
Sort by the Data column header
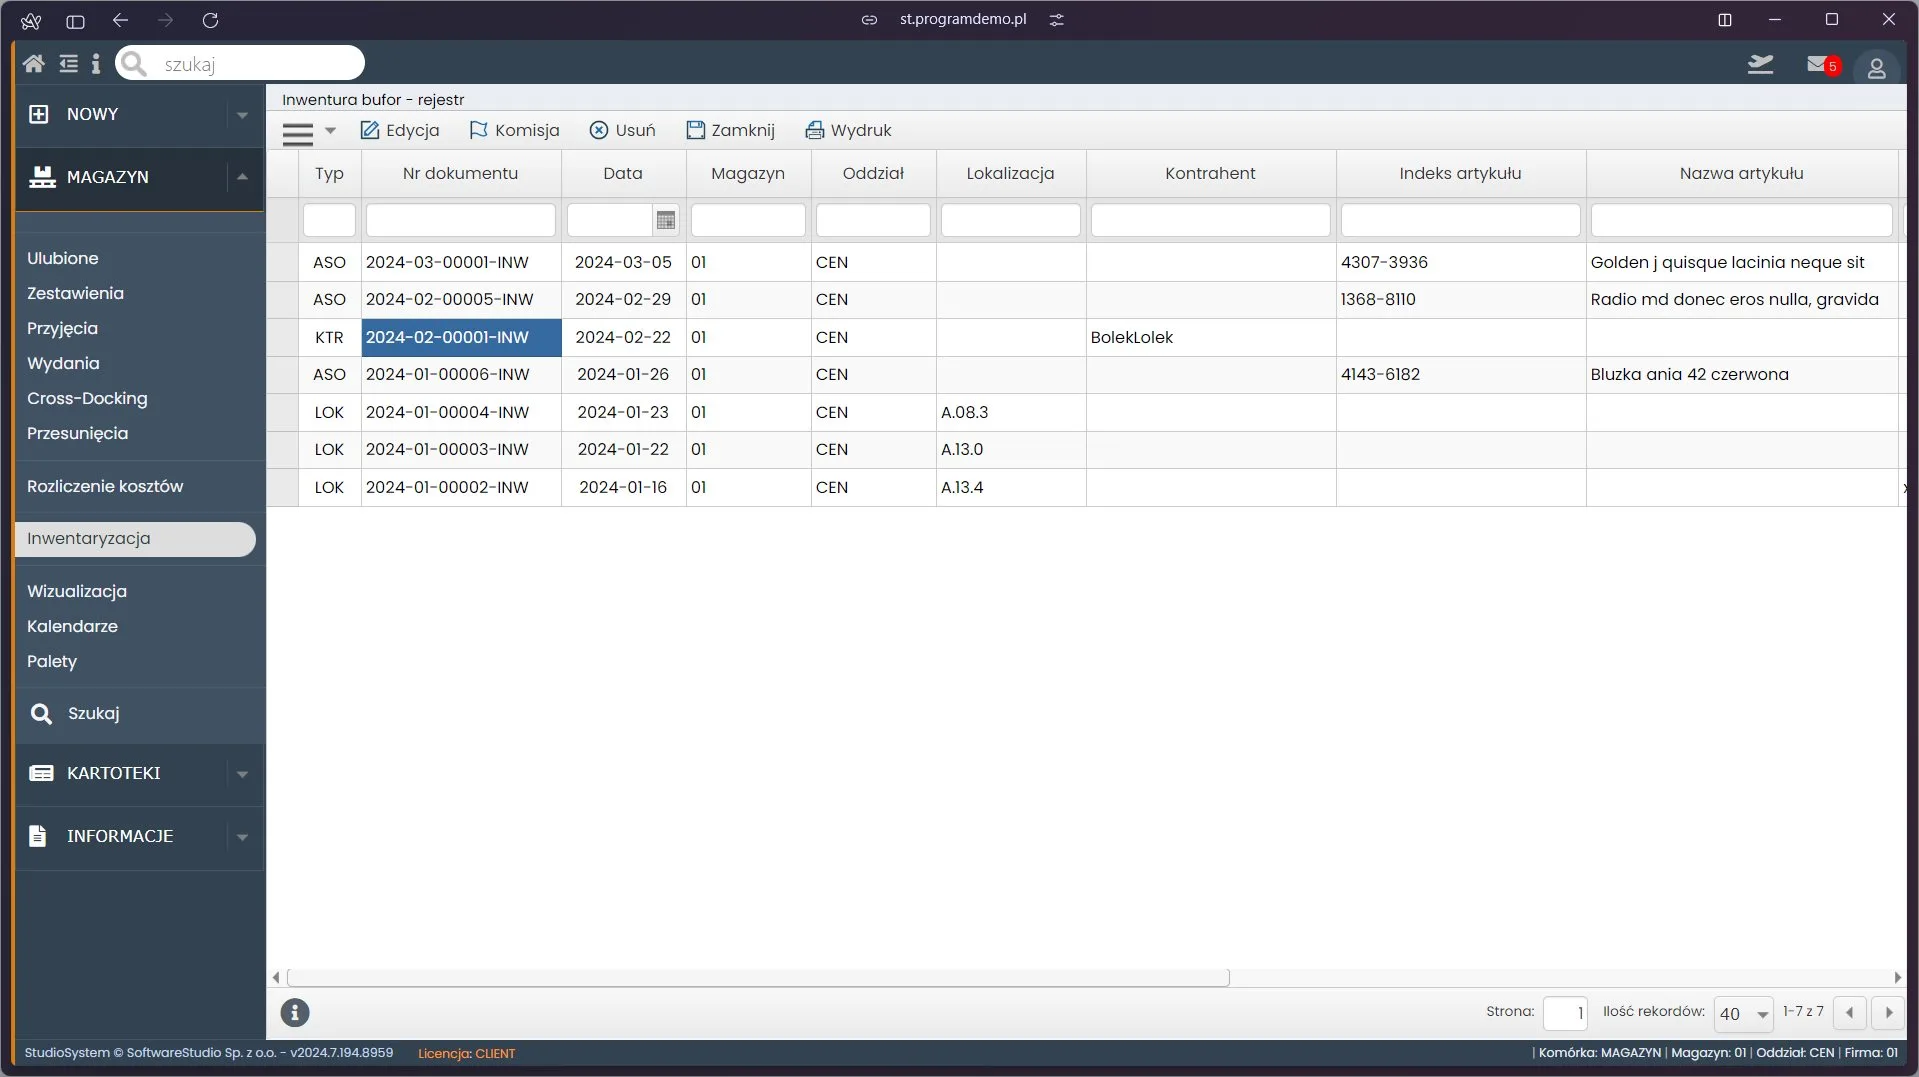(x=623, y=173)
